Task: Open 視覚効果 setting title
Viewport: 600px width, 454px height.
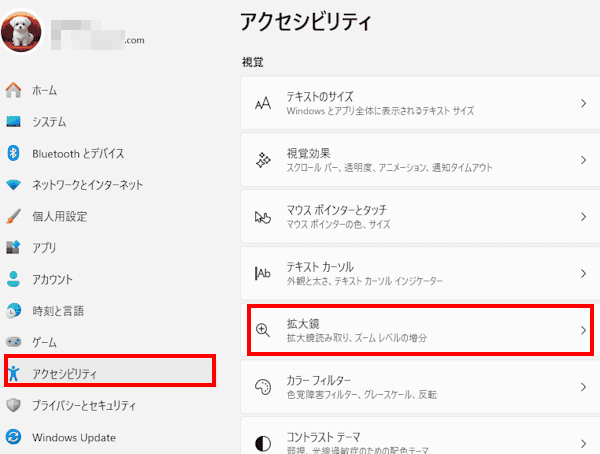Action: [308, 153]
